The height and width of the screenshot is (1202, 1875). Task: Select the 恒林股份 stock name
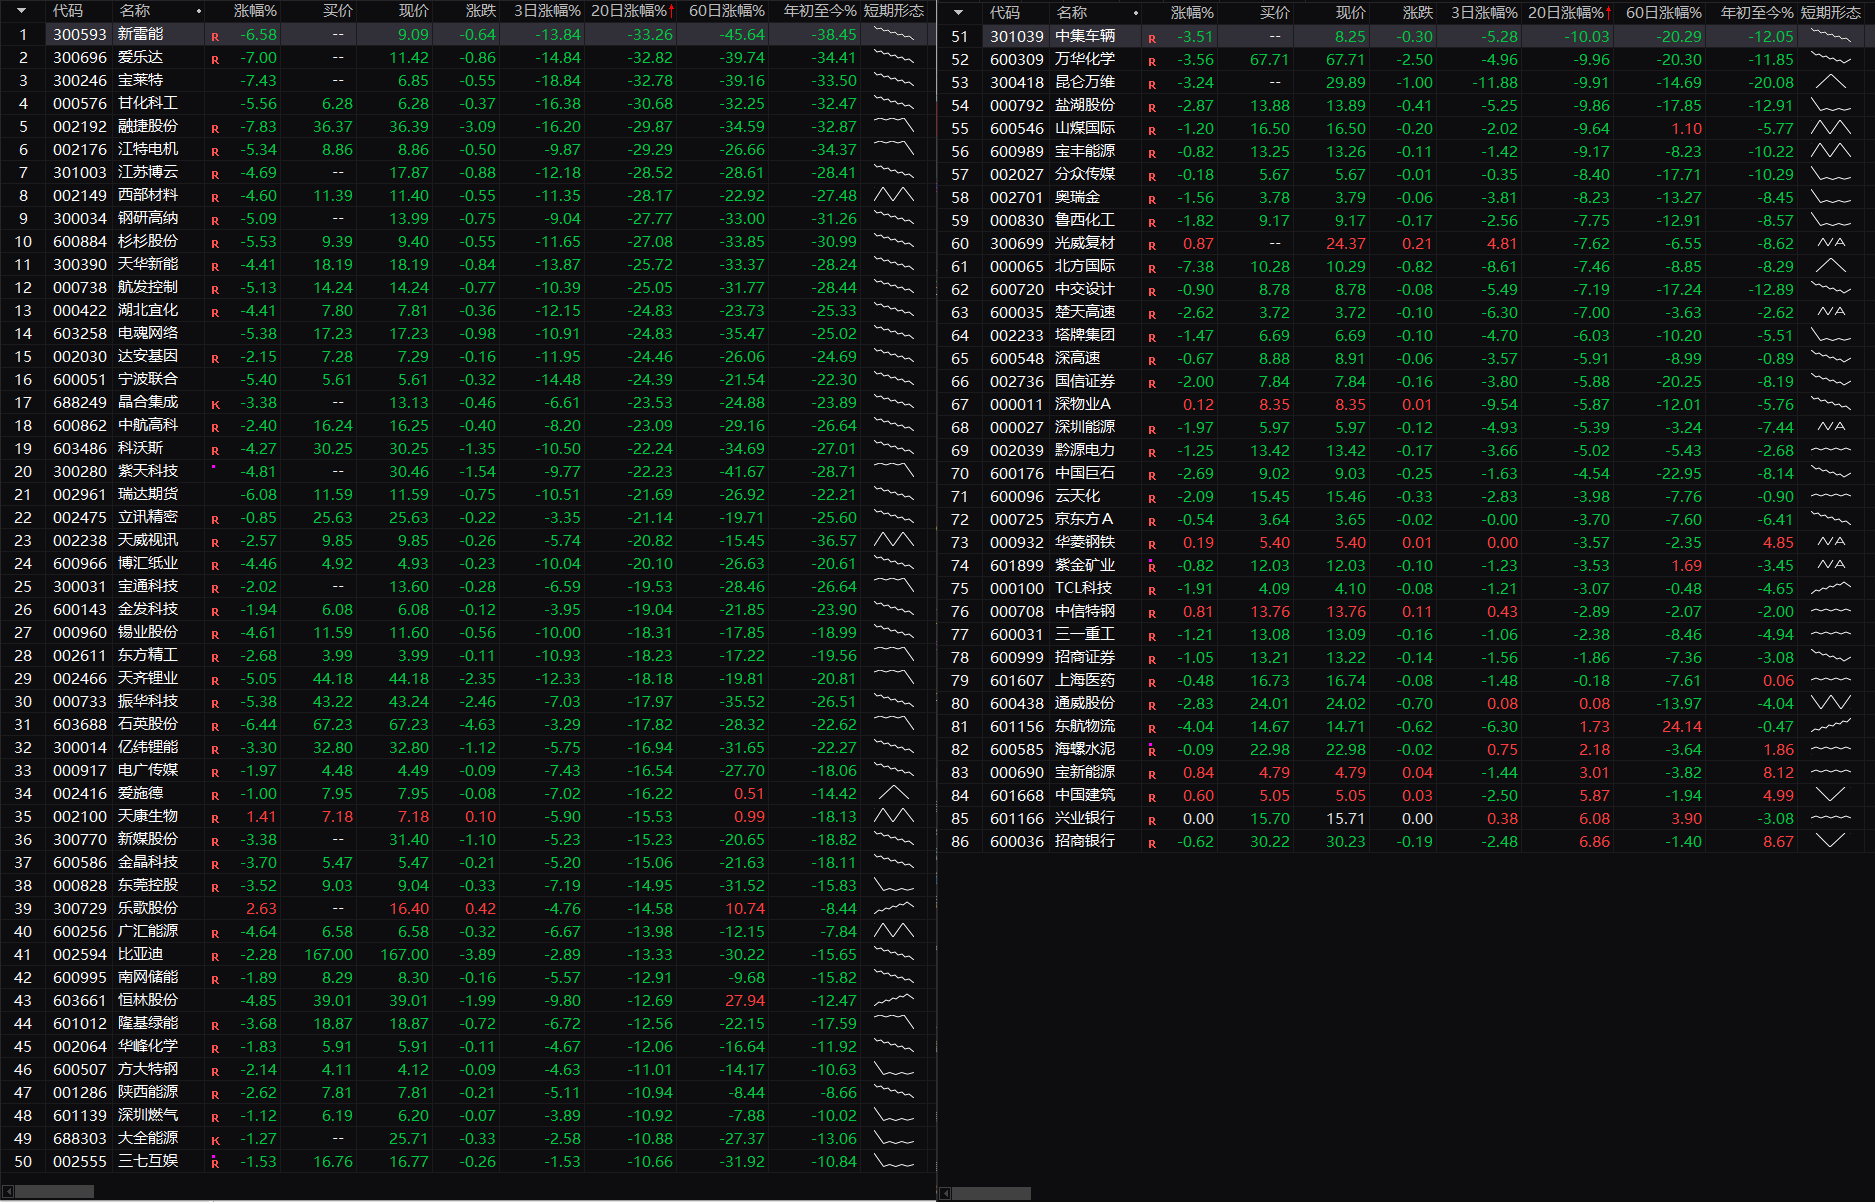[148, 1000]
